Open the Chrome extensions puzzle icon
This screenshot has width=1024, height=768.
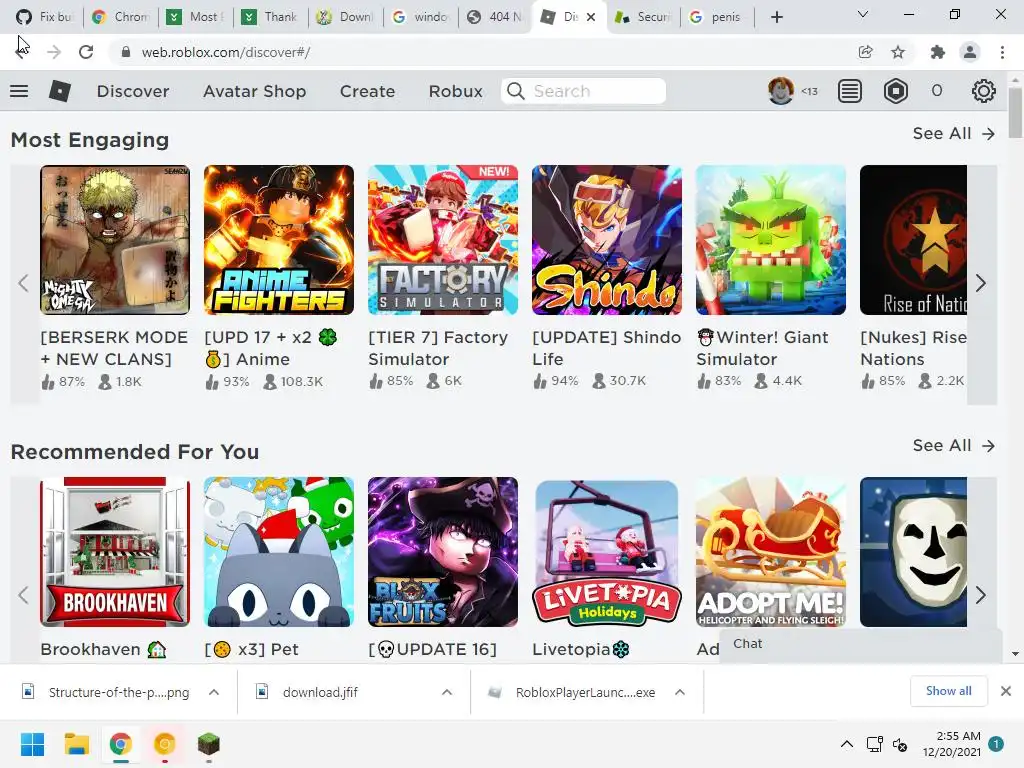(x=938, y=52)
